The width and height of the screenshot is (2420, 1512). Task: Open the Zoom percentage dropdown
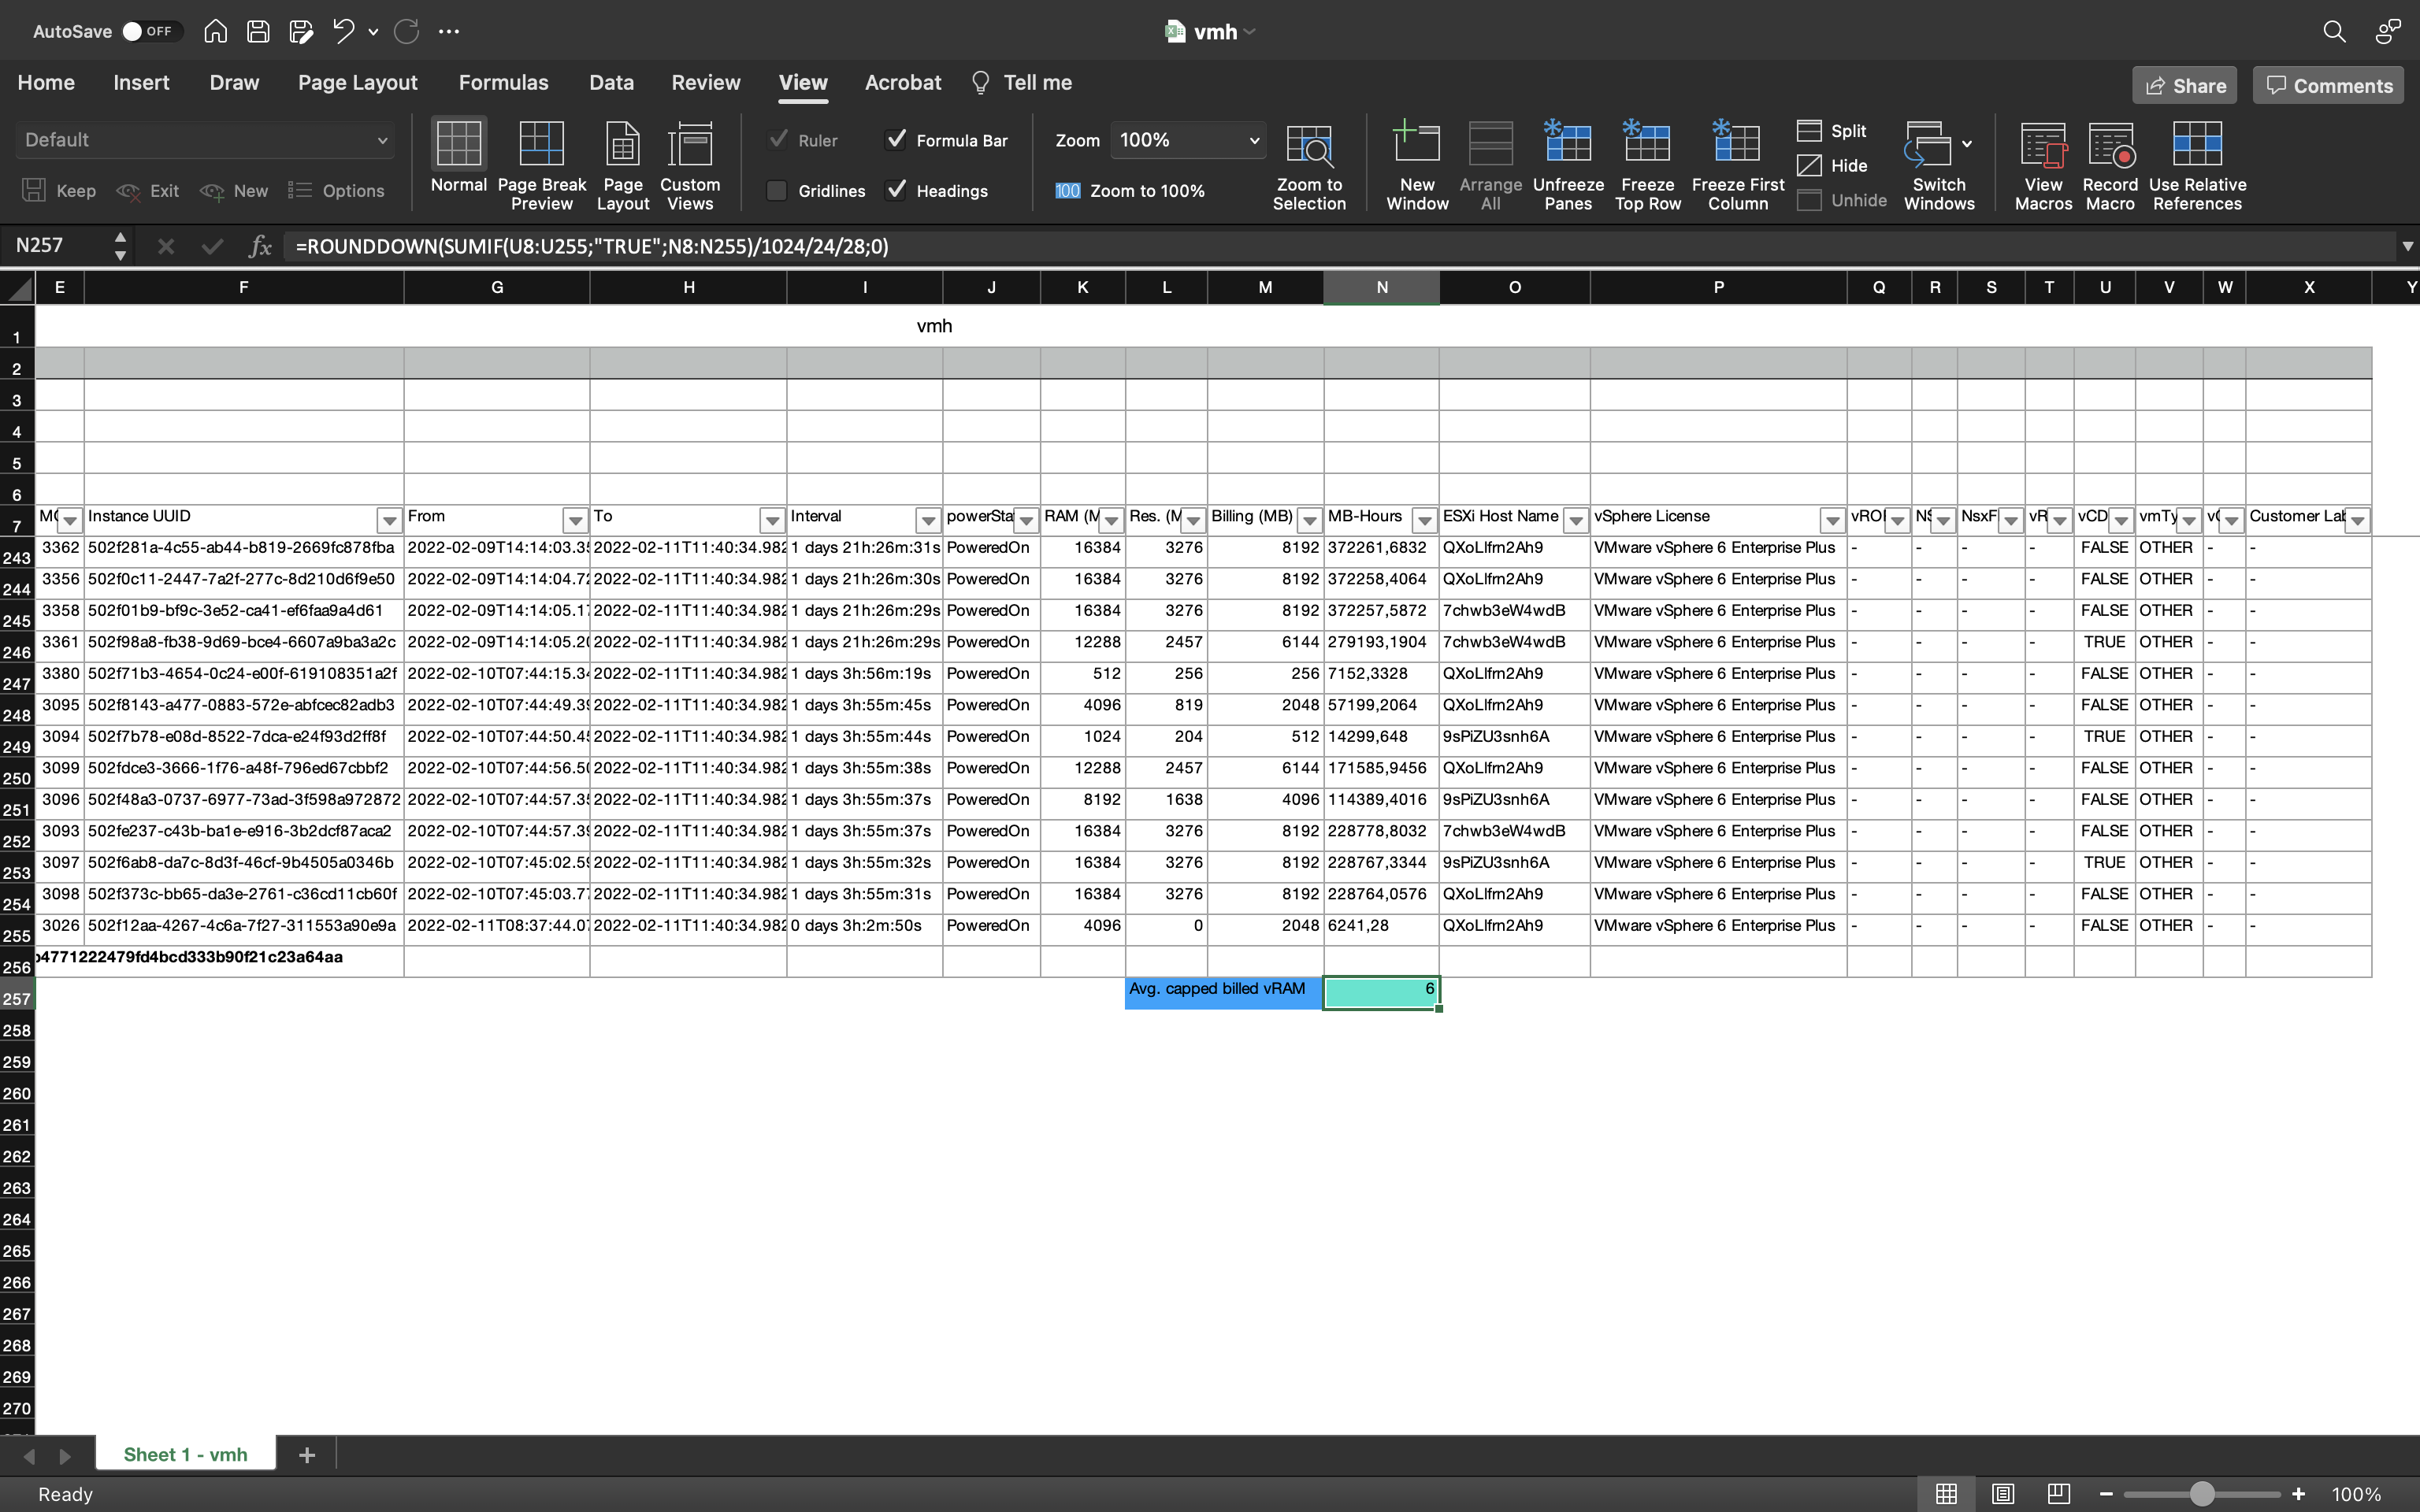(x=1253, y=141)
